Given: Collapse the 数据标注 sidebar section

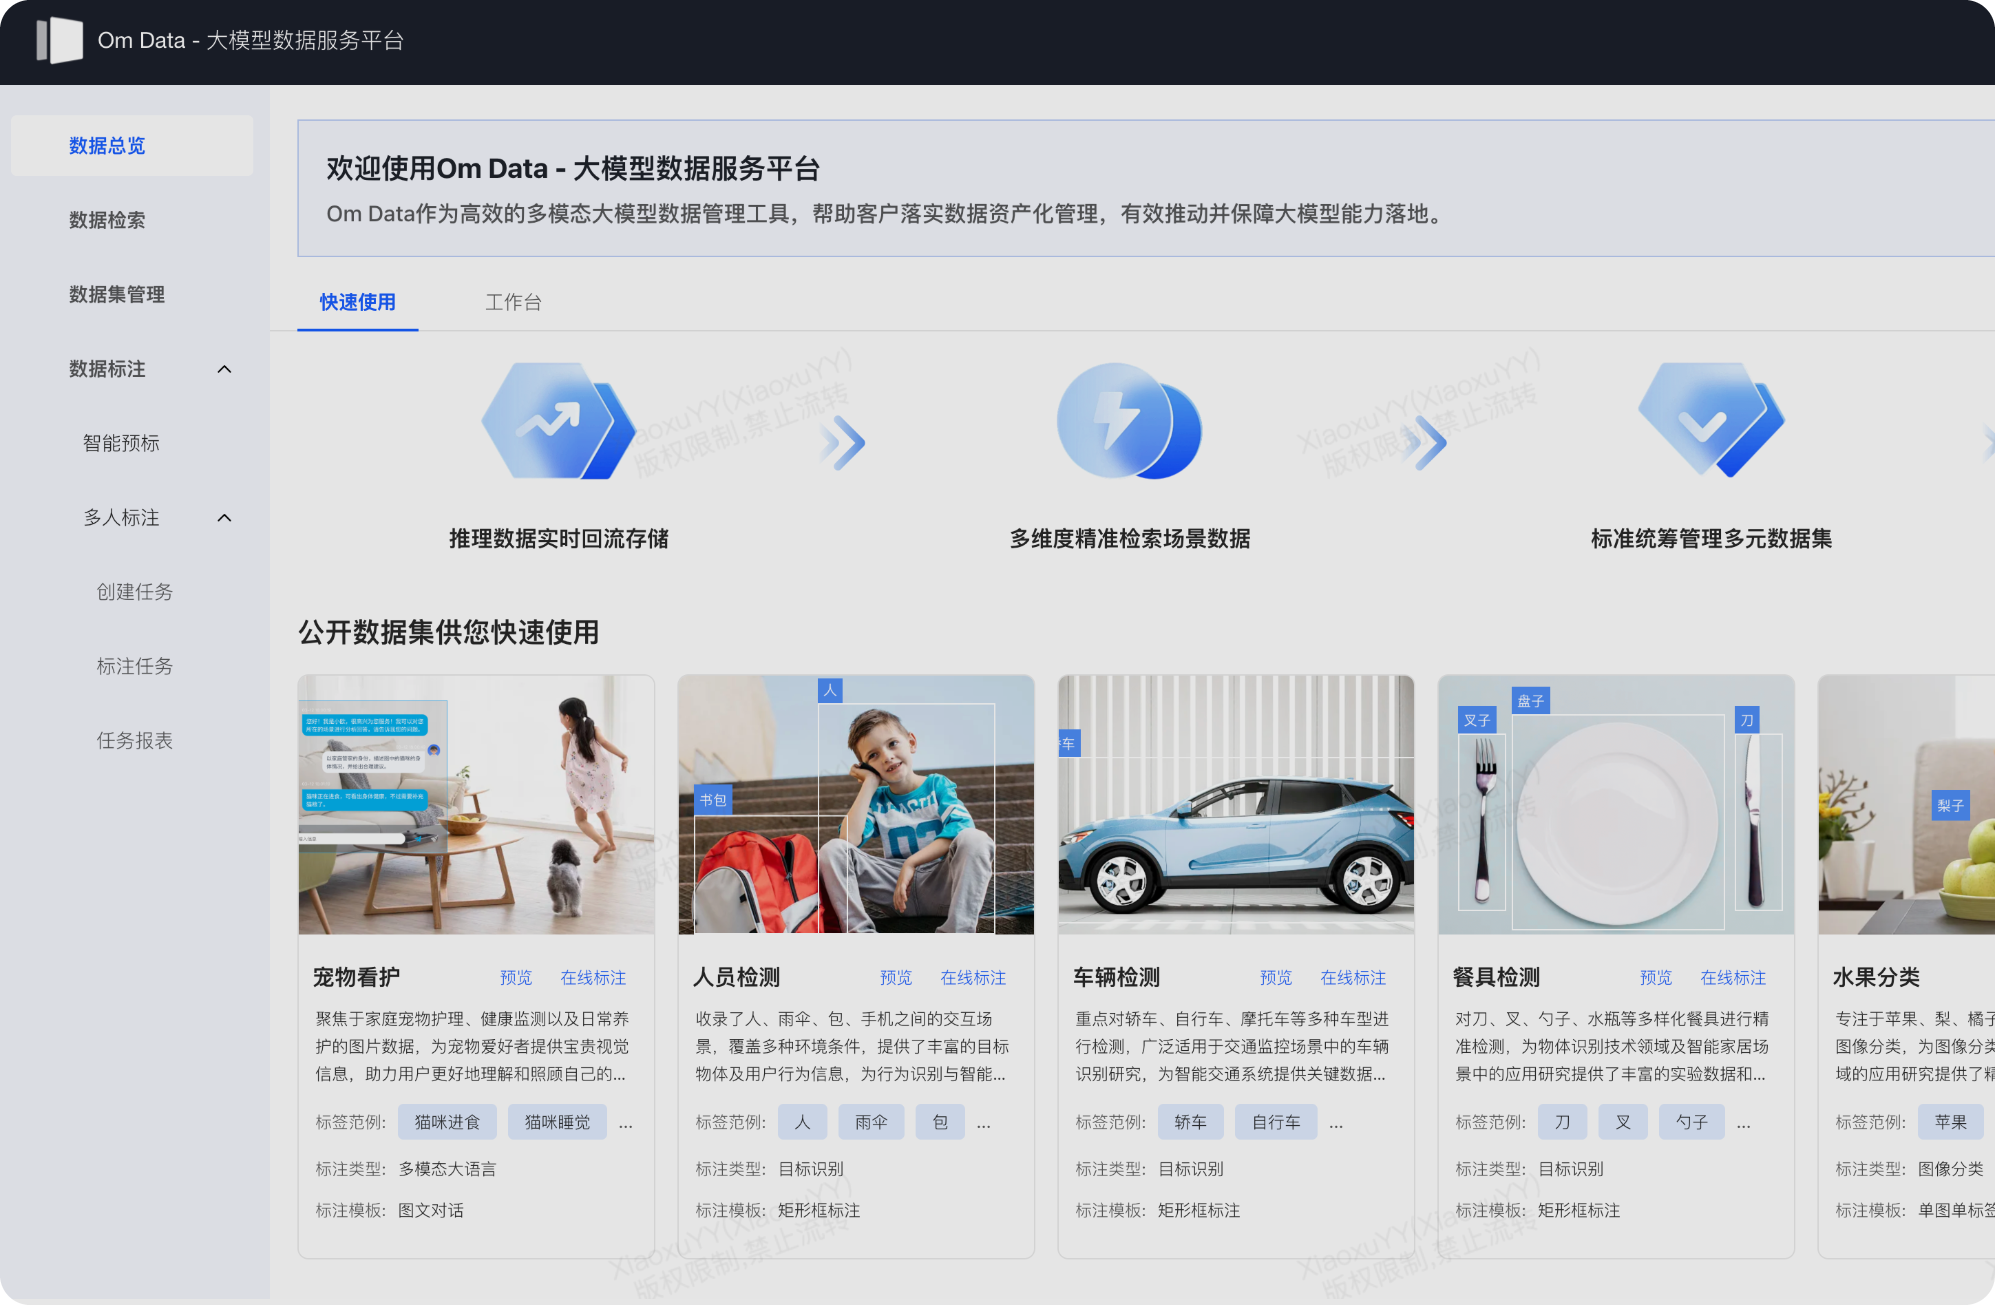Looking at the screenshot, I should point(224,369).
